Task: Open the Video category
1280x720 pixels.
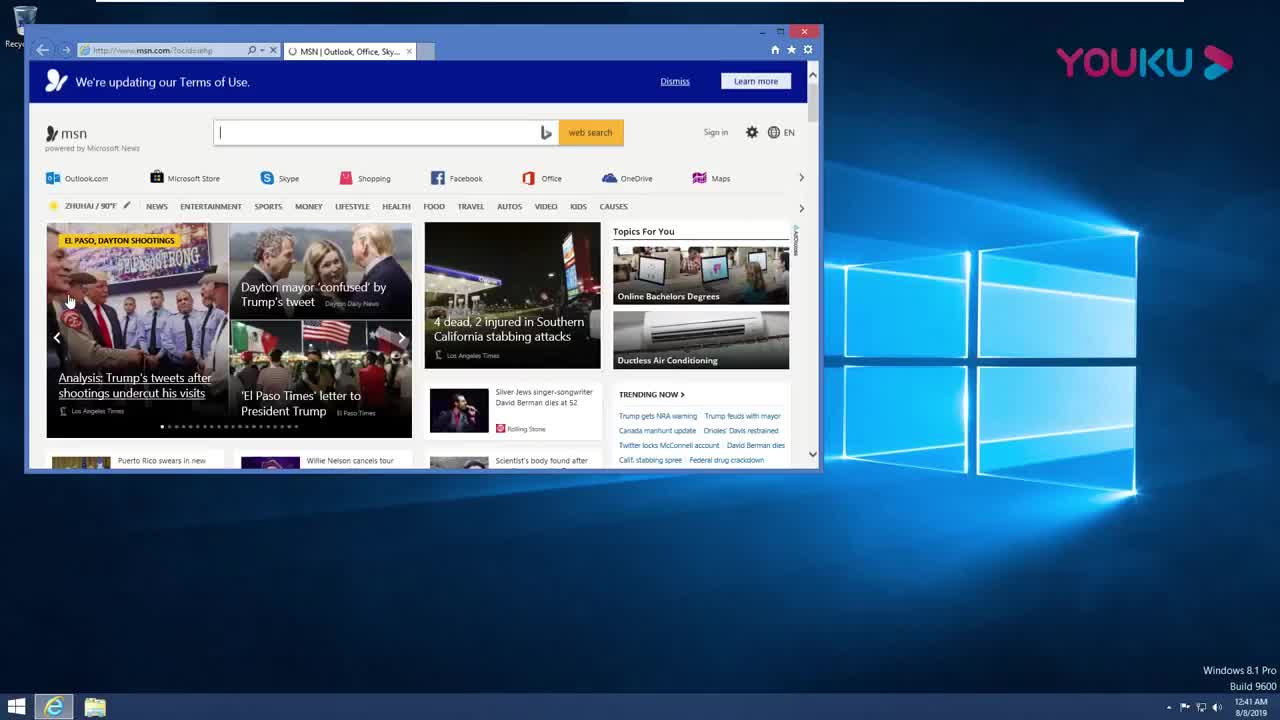Action: click(546, 207)
